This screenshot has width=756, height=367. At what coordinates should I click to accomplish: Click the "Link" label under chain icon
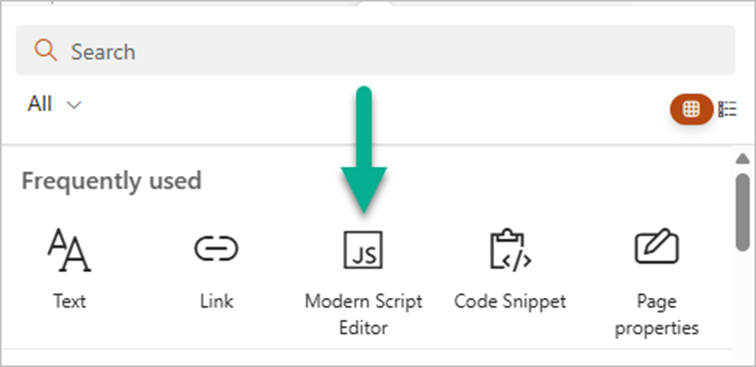click(216, 301)
